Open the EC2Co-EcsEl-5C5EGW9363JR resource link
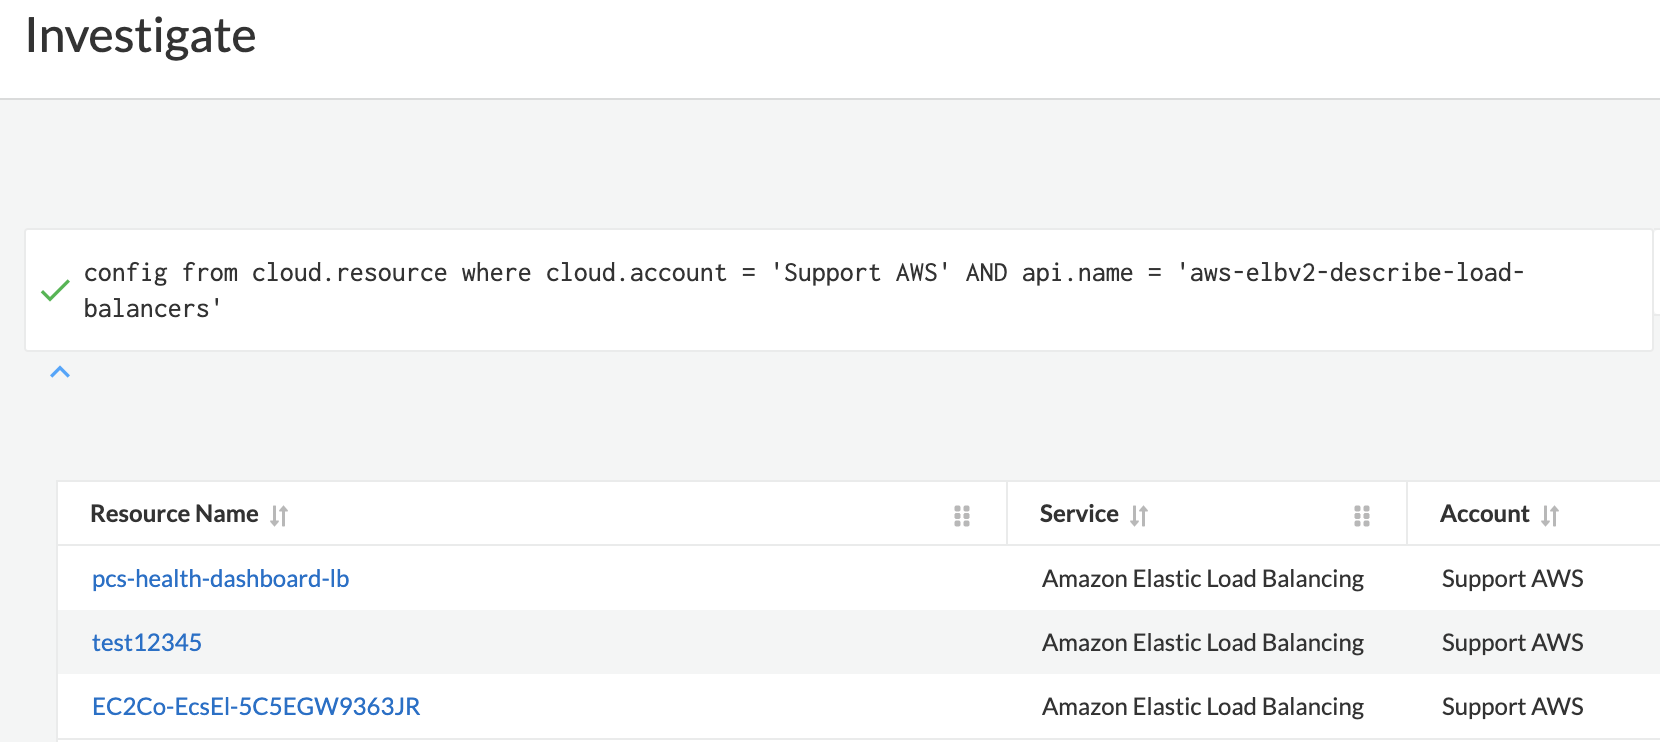 click(x=256, y=707)
